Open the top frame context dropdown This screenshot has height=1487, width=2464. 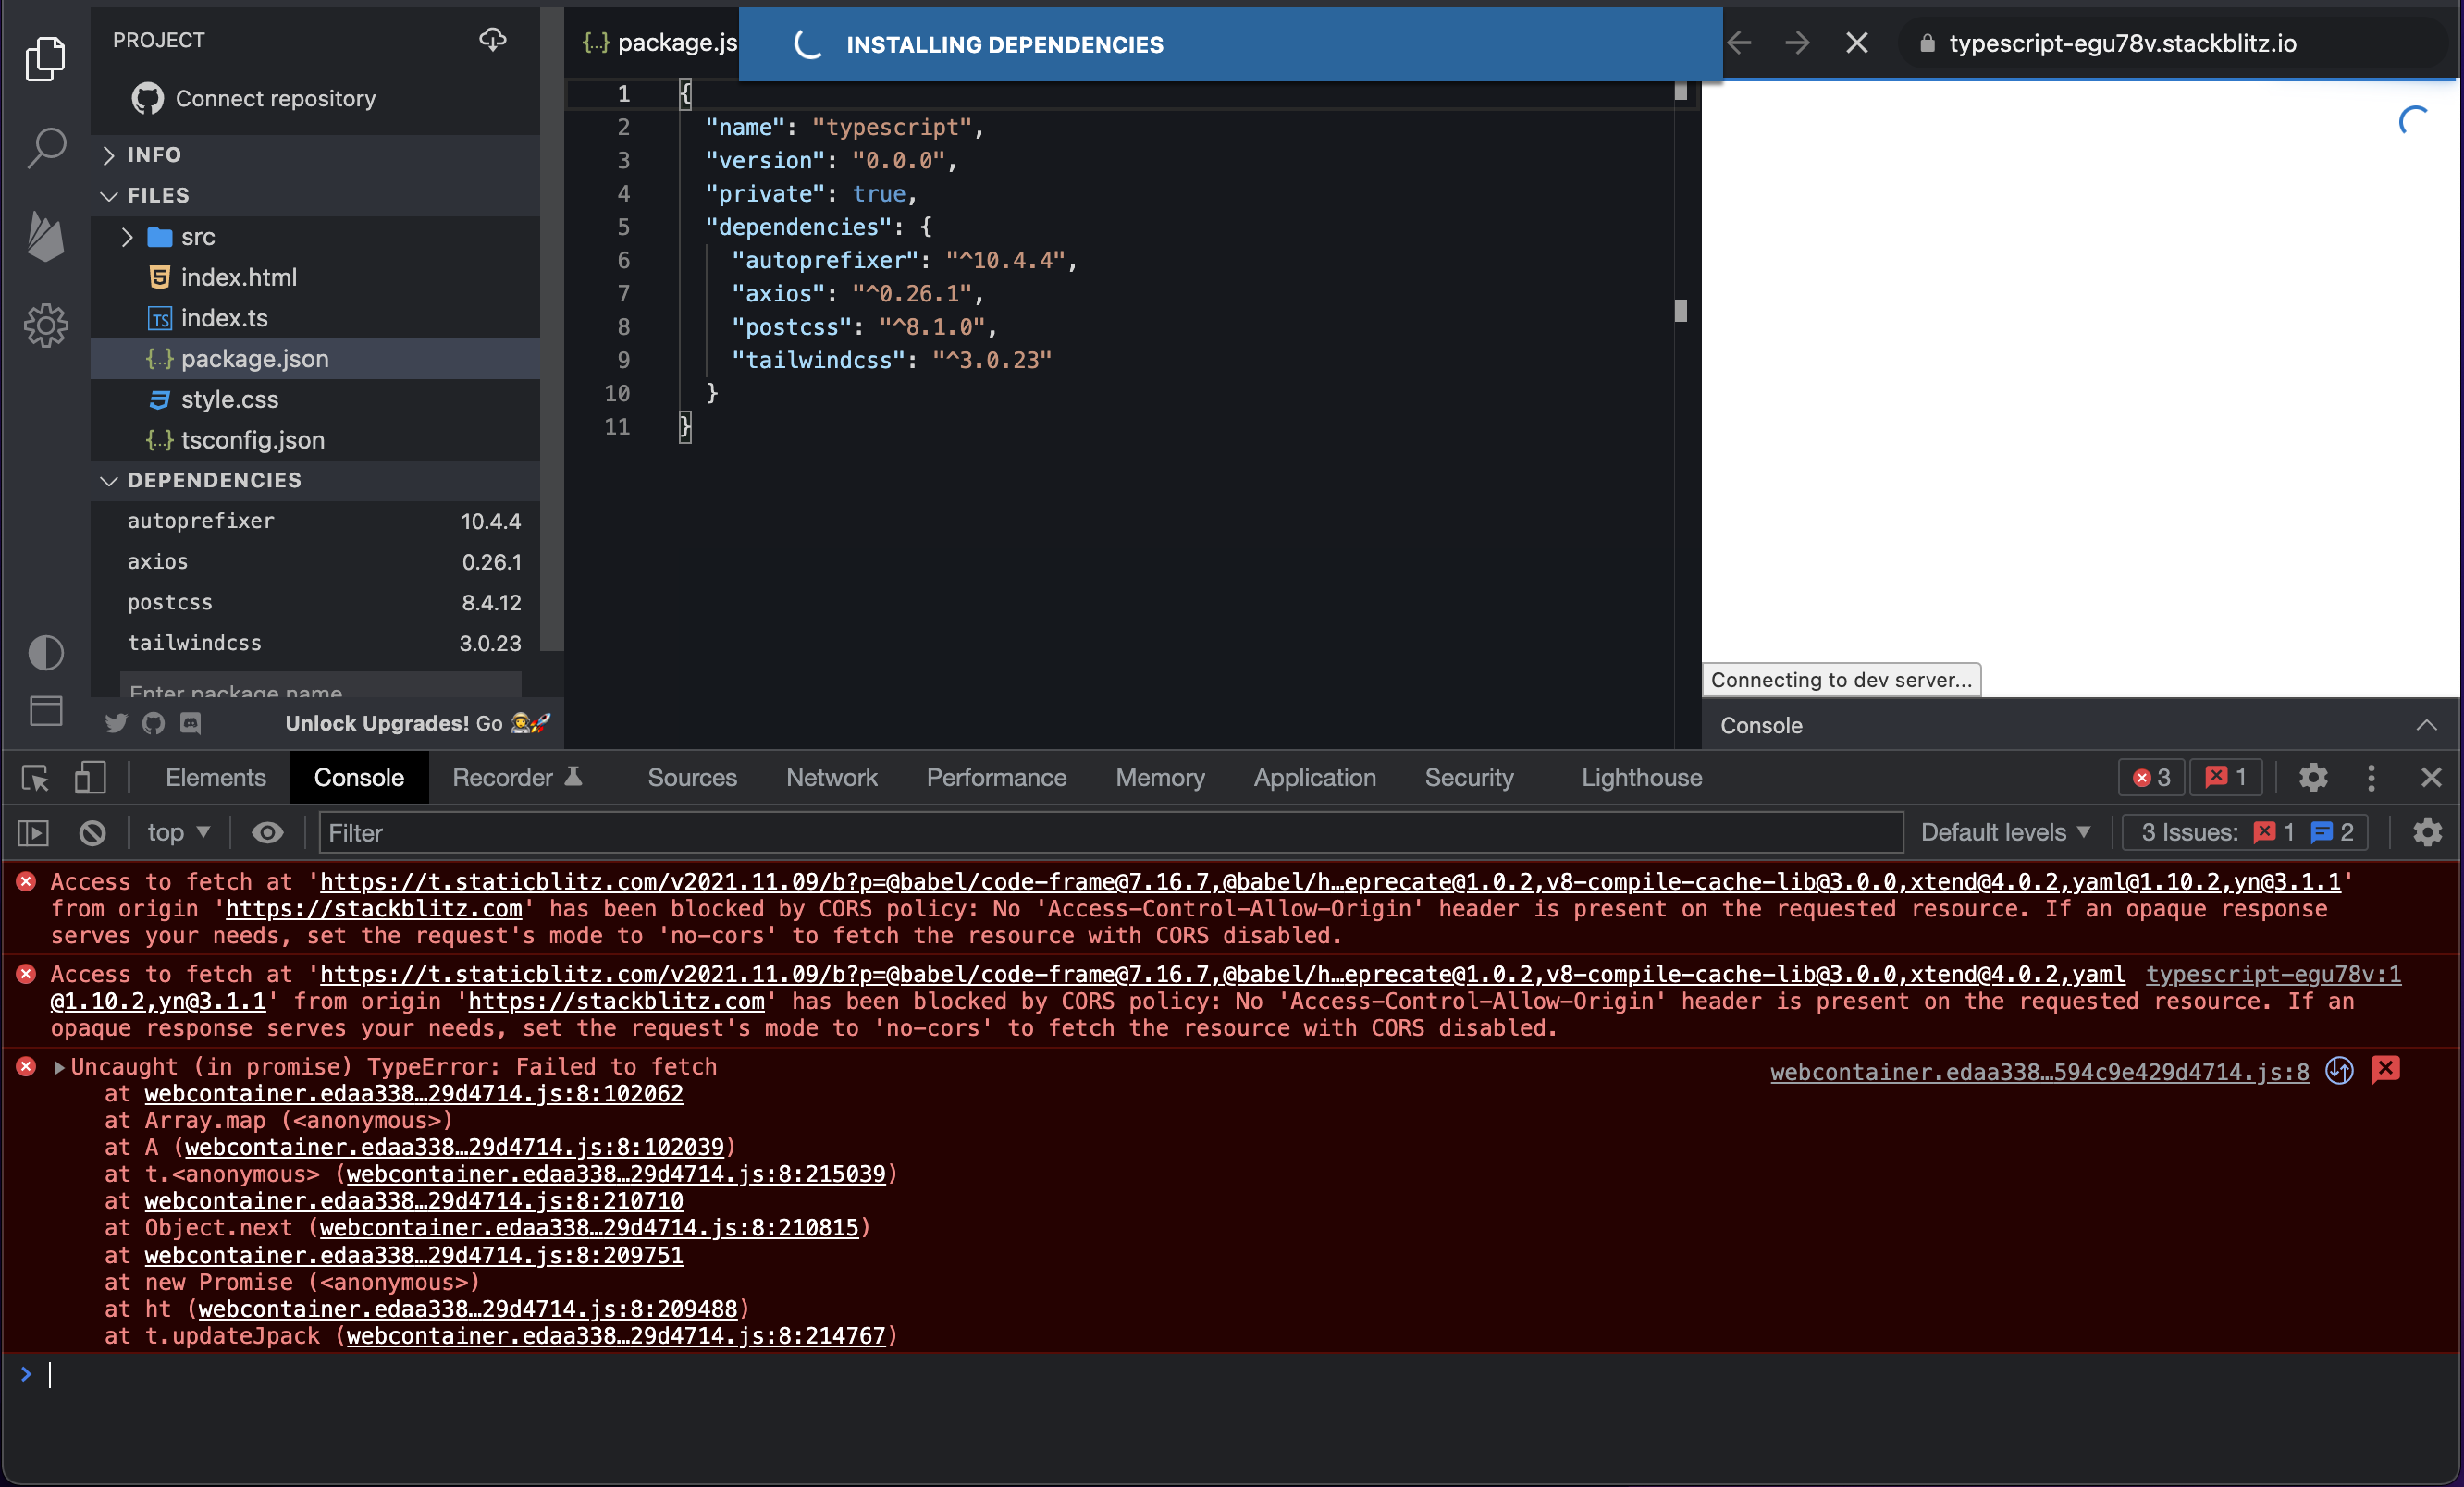[176, 832]
